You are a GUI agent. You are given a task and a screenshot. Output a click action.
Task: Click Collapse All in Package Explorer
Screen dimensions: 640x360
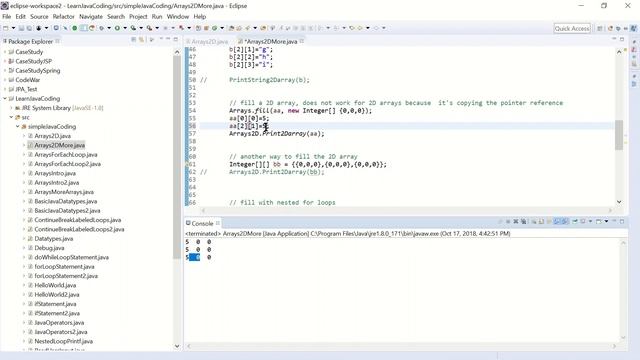(x=133, y=40)
